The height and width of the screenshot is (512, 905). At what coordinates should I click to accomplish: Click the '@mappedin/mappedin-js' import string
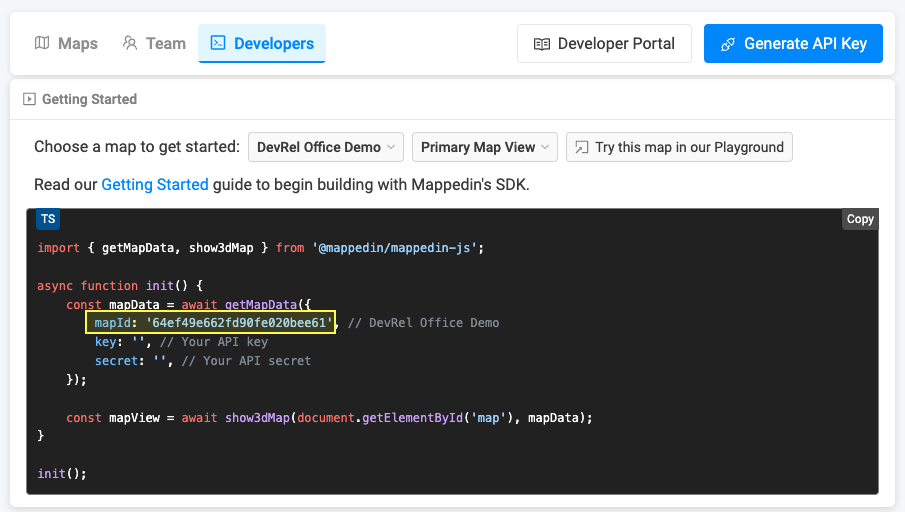(x=397, y=247)
